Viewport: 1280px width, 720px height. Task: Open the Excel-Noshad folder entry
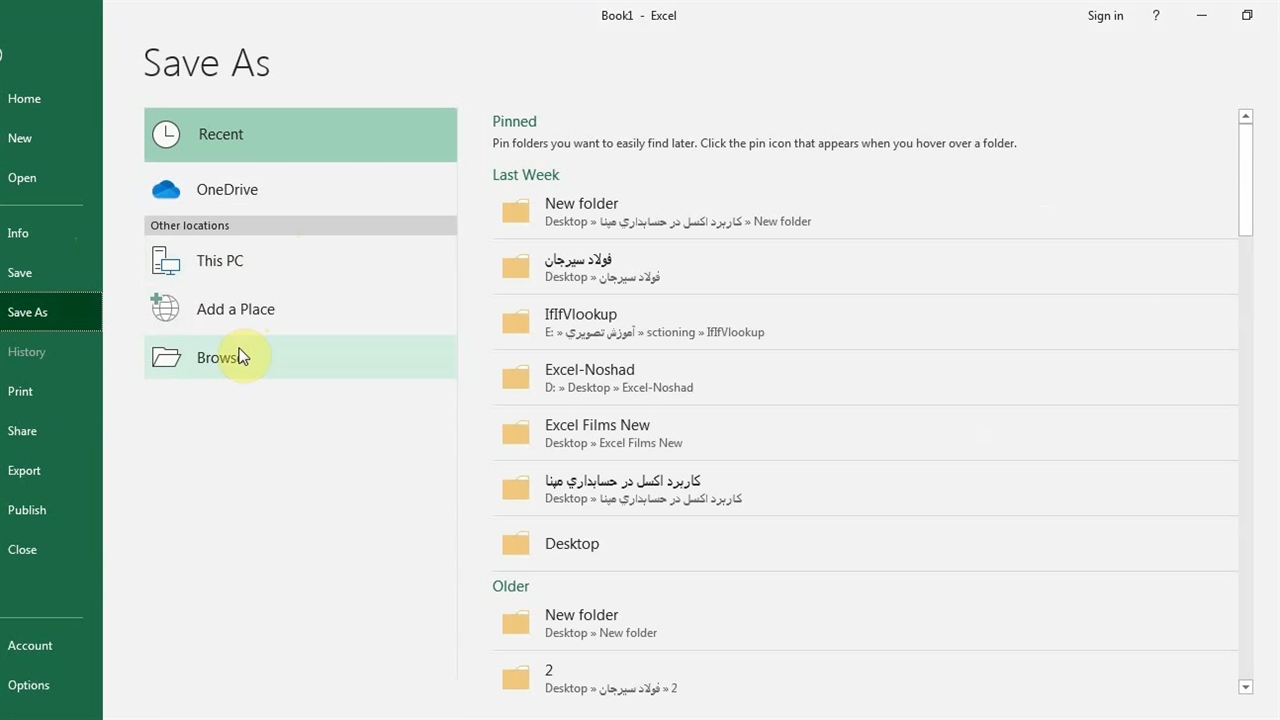click(x=865, y=377)
